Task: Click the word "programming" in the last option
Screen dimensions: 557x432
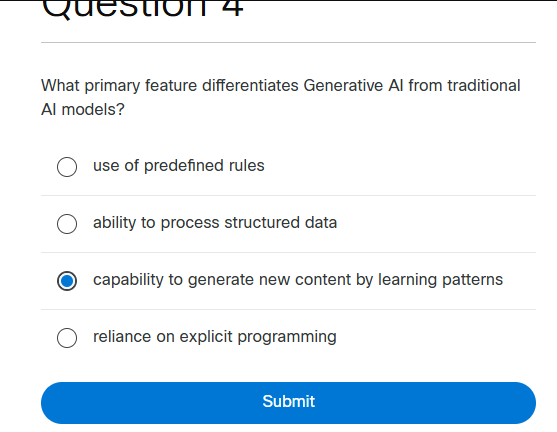Action: [287, 337]
